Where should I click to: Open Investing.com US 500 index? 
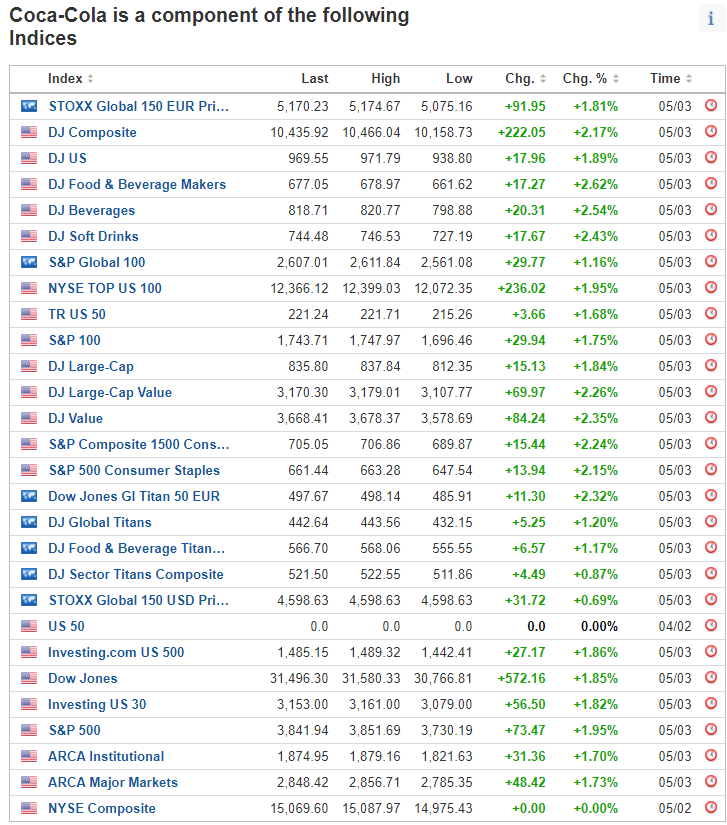pos(116,652)
